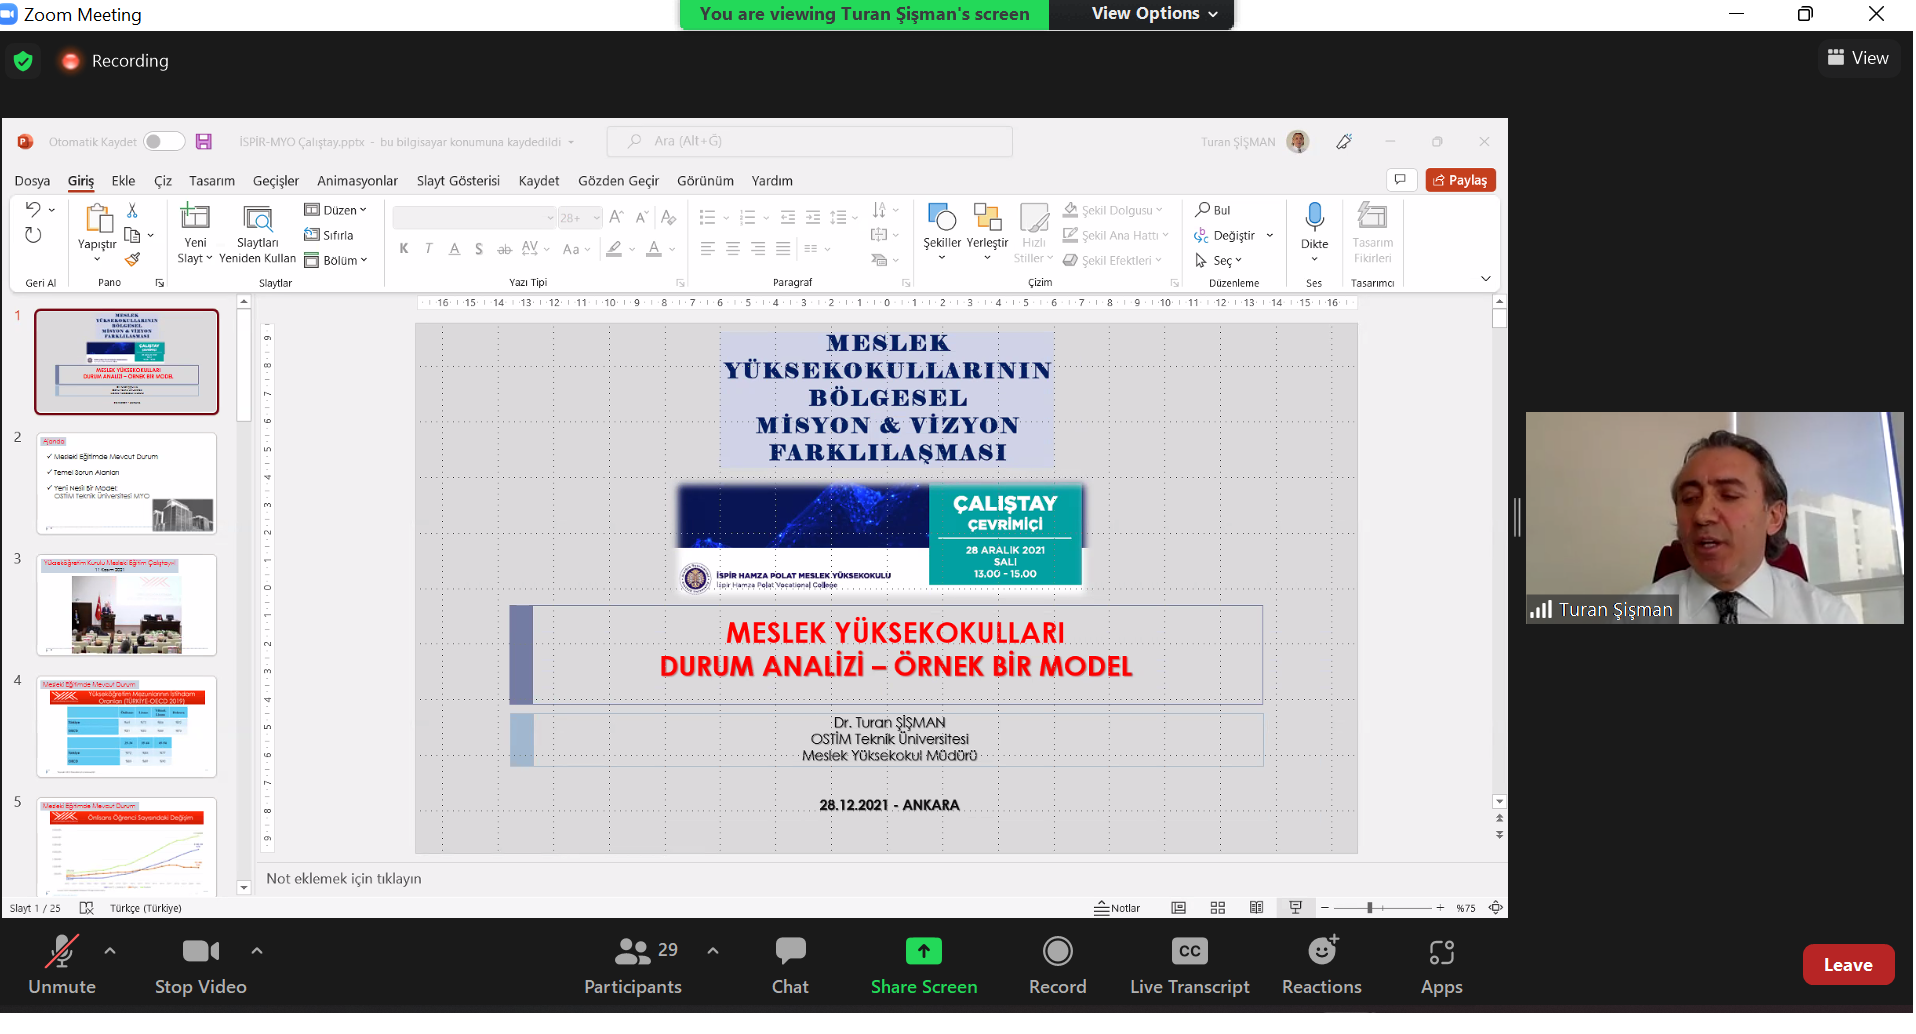Viewport: 1916px width, 1034px height.
Task: Click the green Share Screen icon
Action: tap(923, 951)
